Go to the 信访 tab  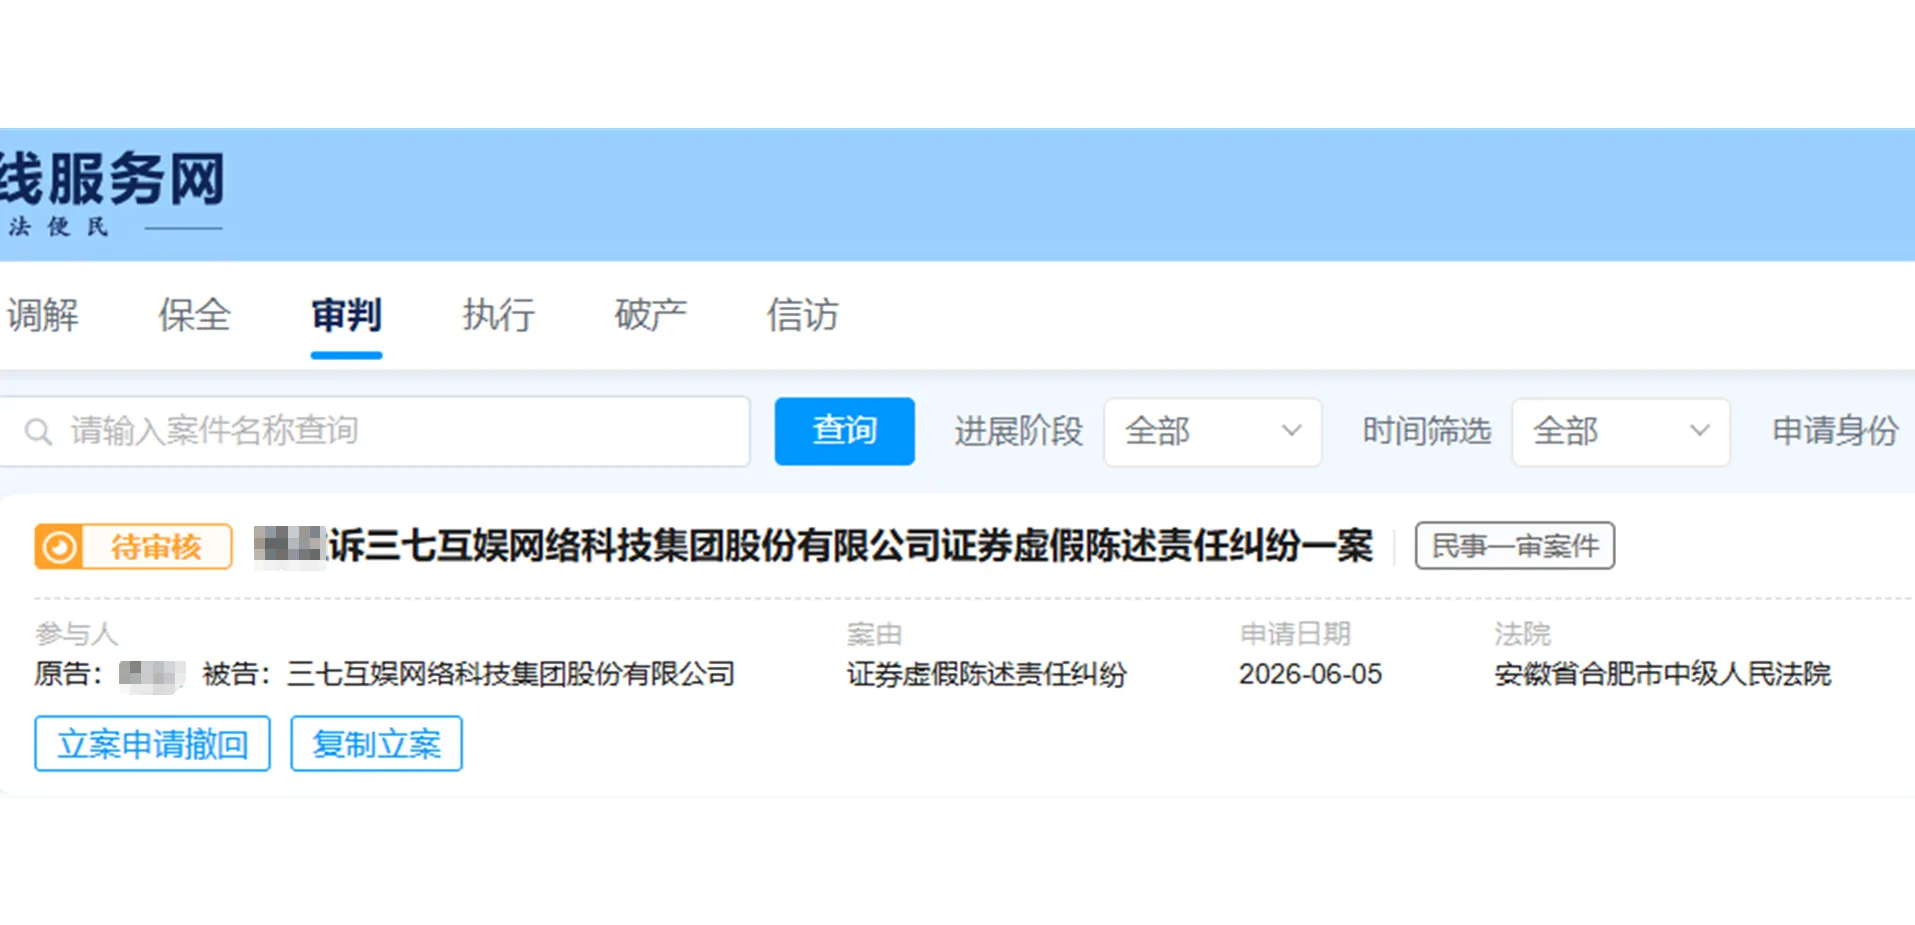tap(802, 315)
